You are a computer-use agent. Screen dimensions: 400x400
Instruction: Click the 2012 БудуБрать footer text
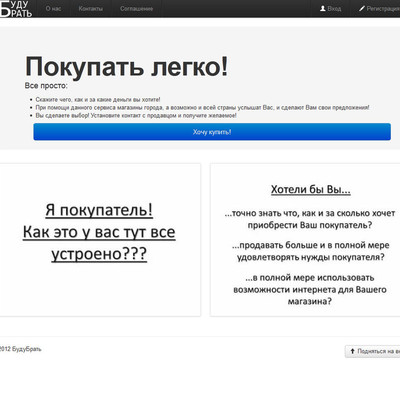[x=20, y=349]
